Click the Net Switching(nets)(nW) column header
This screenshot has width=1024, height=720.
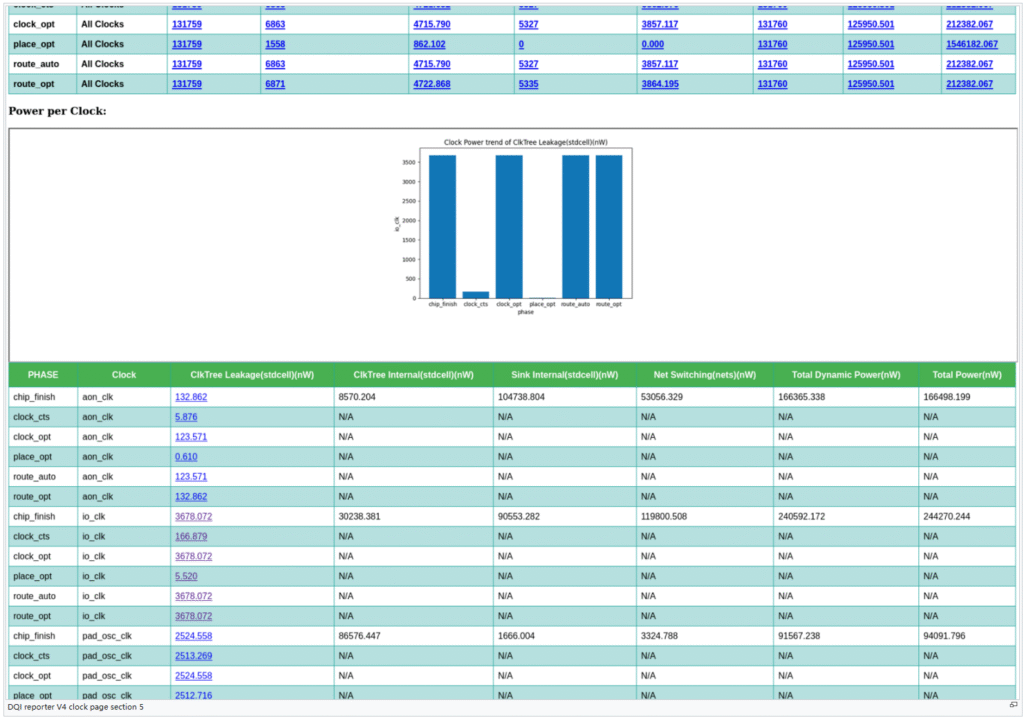pos(704,375)
